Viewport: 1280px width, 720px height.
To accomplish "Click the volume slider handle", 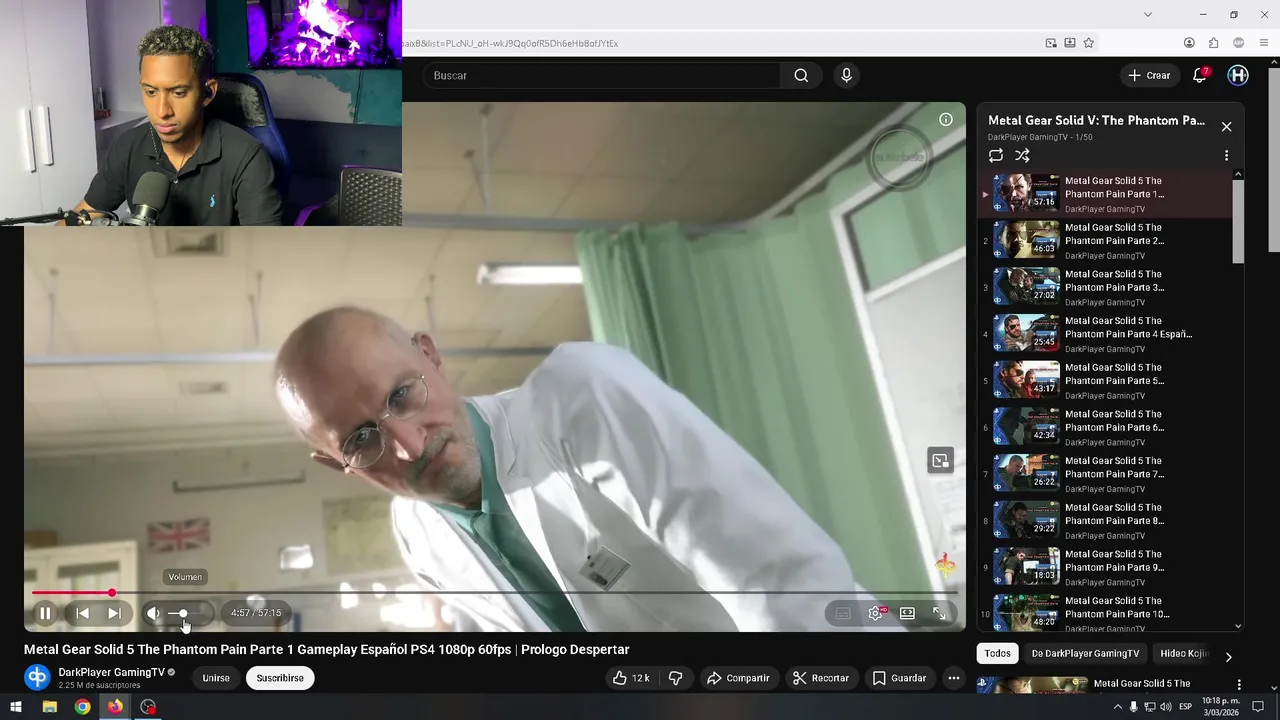I will pyautogui.click(x=183, y=613).
